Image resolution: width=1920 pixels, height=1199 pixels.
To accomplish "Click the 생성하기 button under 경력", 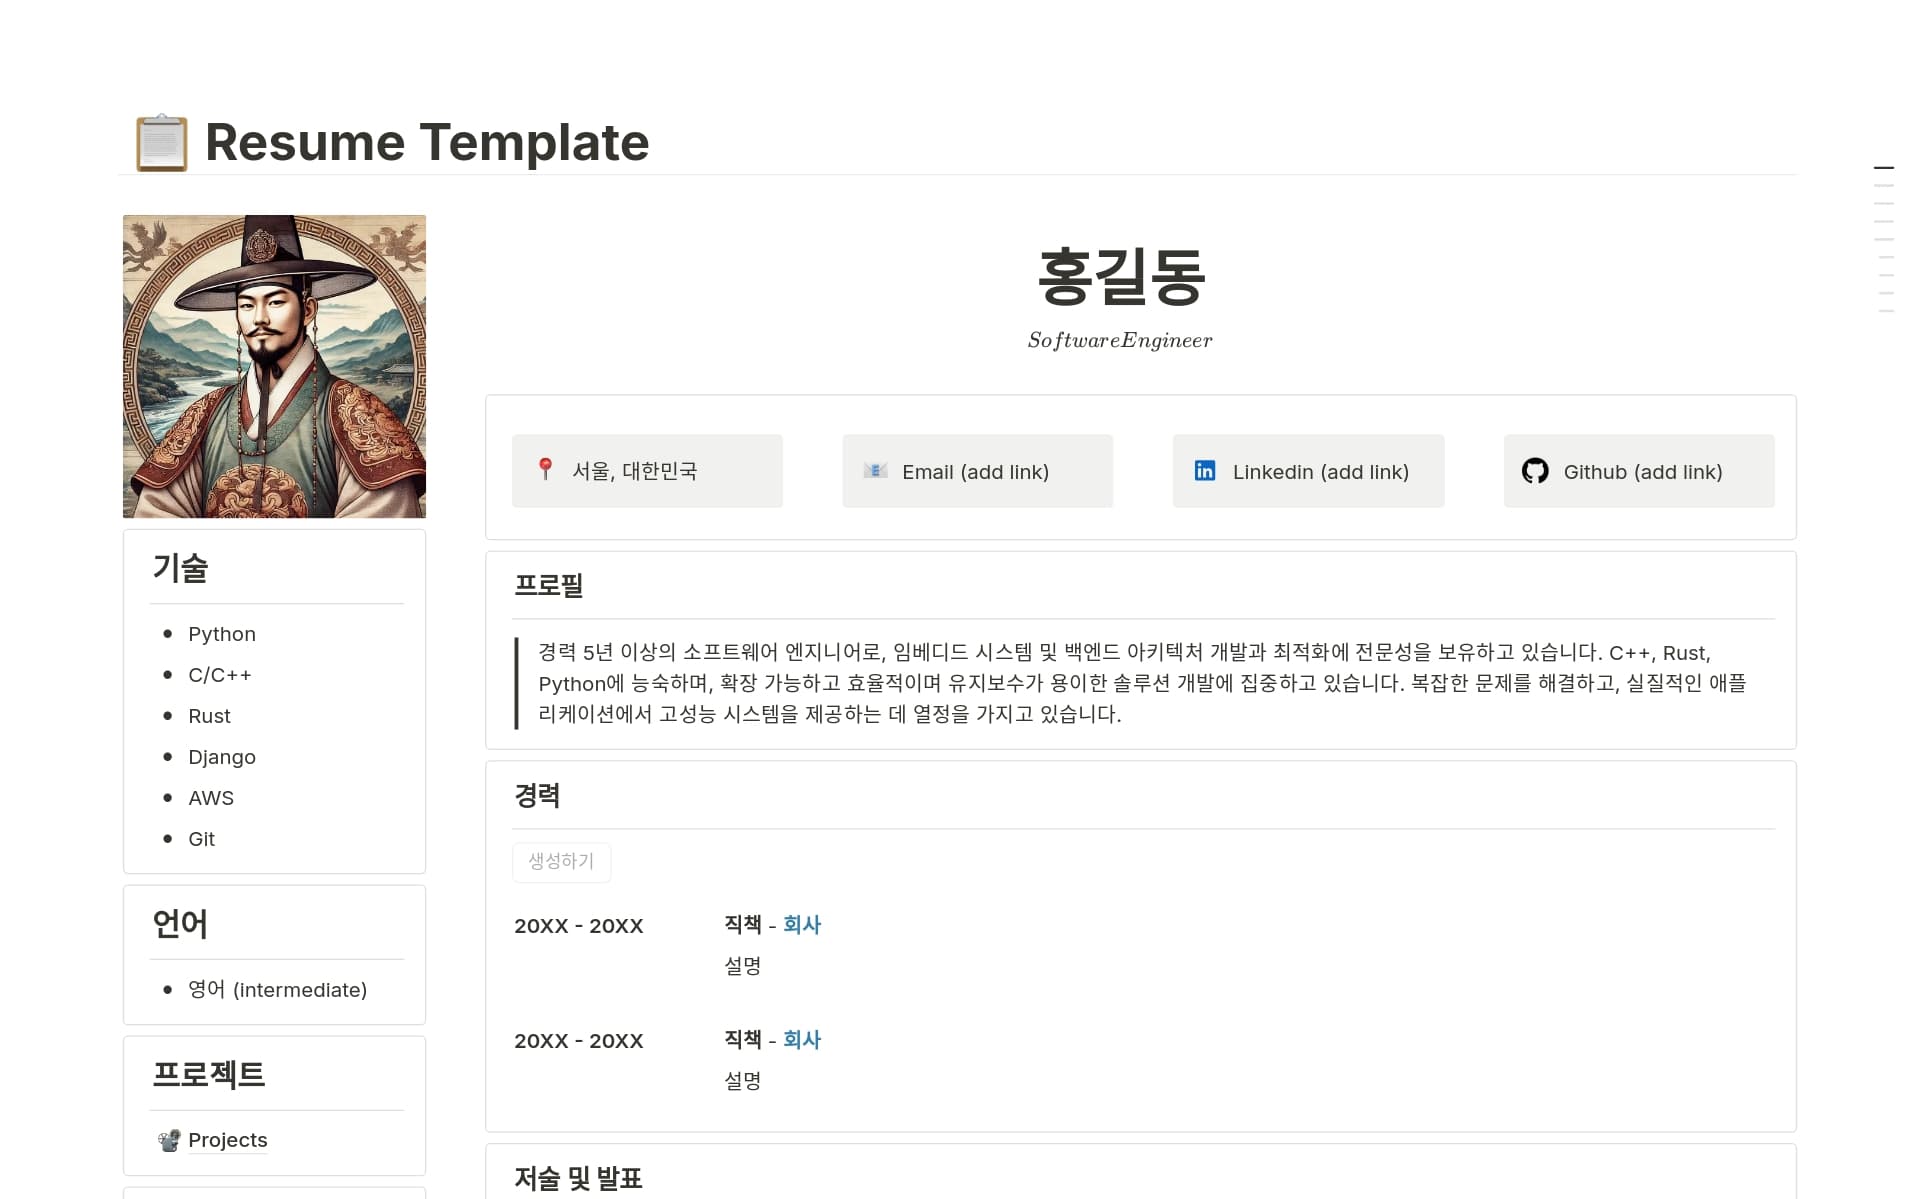I will (561, 861).
